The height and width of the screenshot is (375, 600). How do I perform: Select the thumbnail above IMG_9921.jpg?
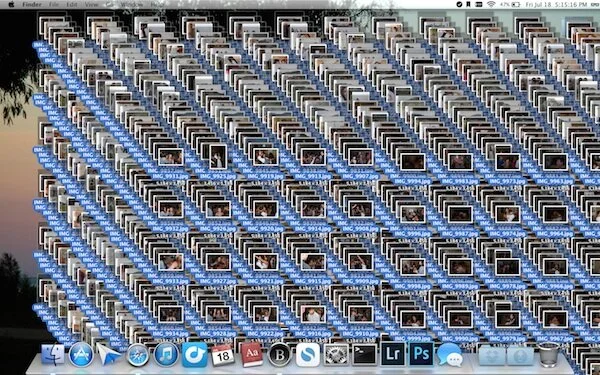[266, 262]
